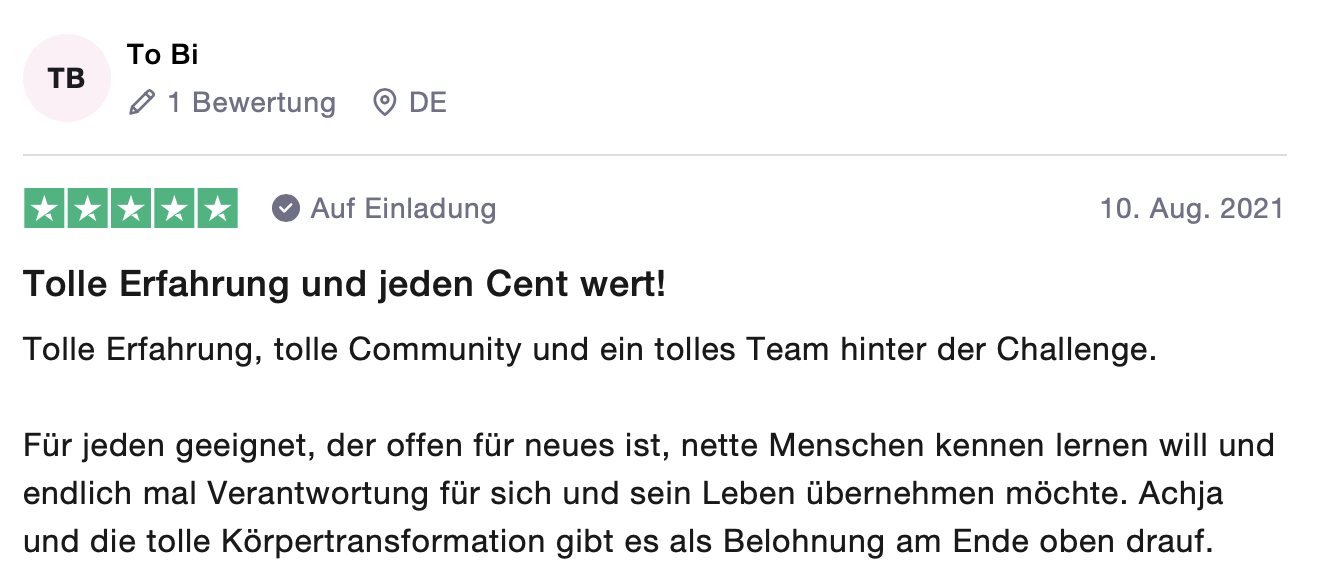
Task: Click the 1 Bewertung text
Action: click(251, 102)
